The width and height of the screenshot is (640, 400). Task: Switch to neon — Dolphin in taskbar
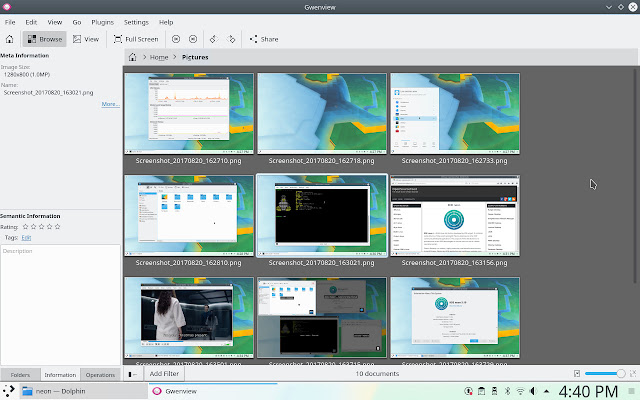coord(83,391)
